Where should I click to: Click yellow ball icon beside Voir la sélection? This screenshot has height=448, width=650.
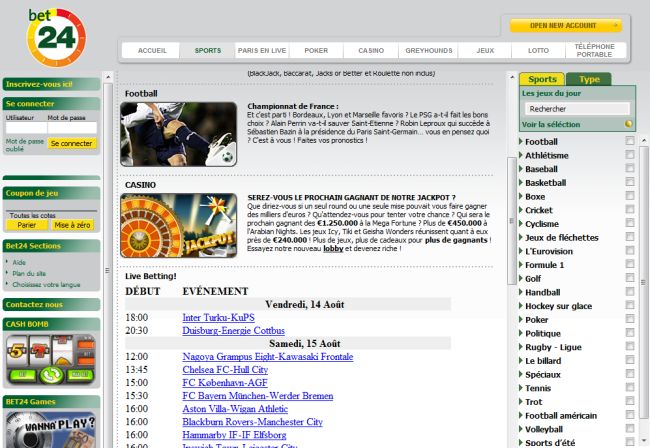(629, 124)
